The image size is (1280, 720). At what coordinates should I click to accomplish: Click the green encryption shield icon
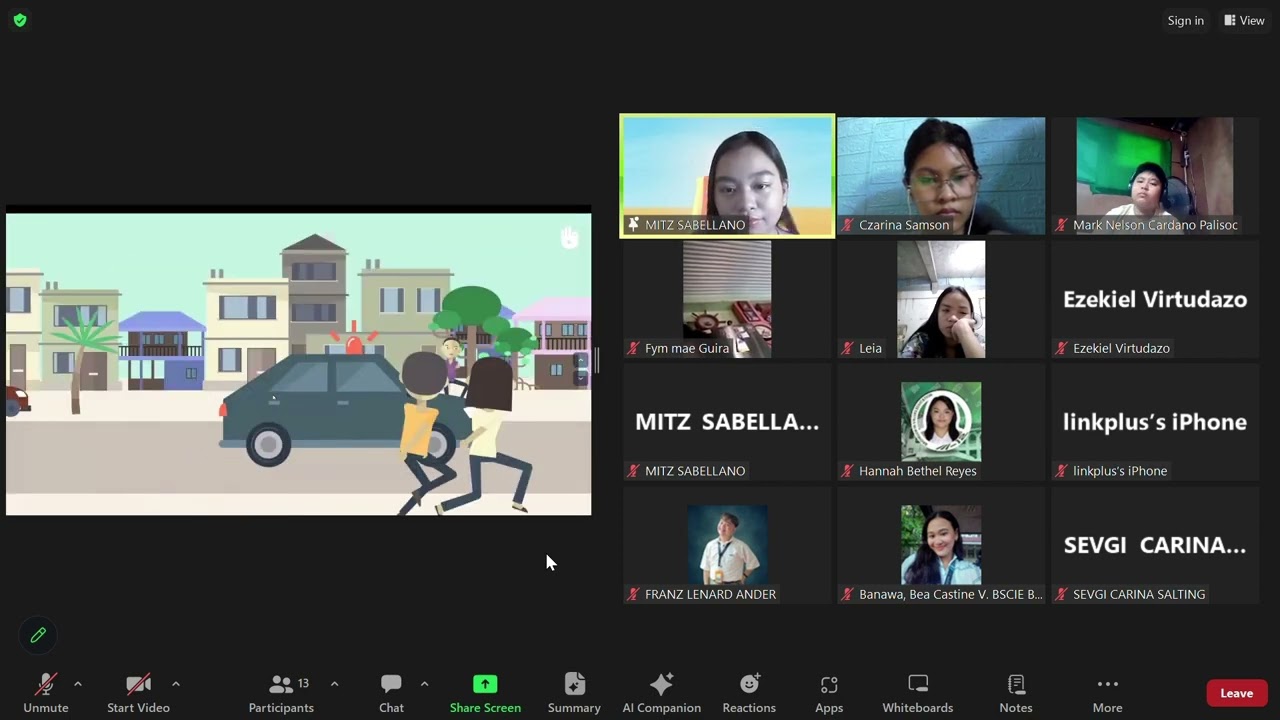tap(20, 20)
